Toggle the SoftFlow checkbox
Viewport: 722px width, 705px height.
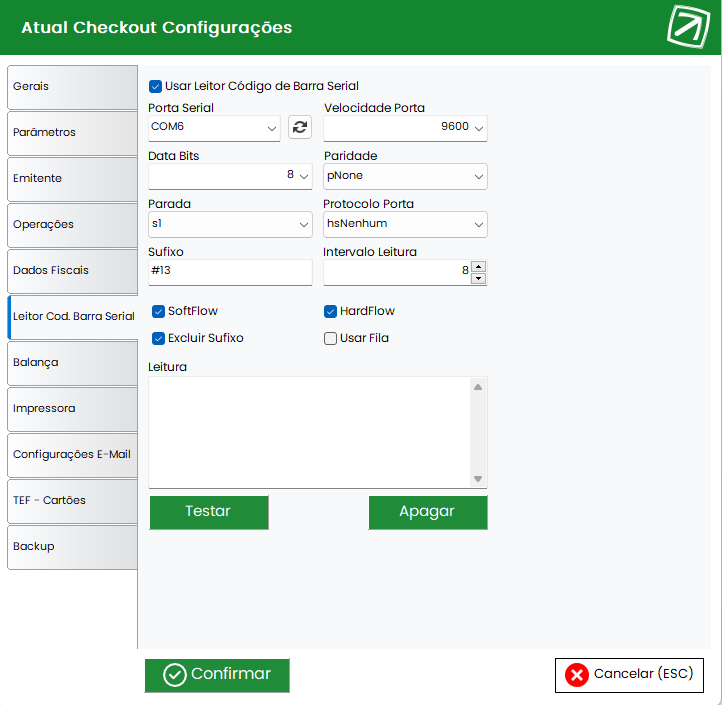pyautogui.click(x=158, y=312)
